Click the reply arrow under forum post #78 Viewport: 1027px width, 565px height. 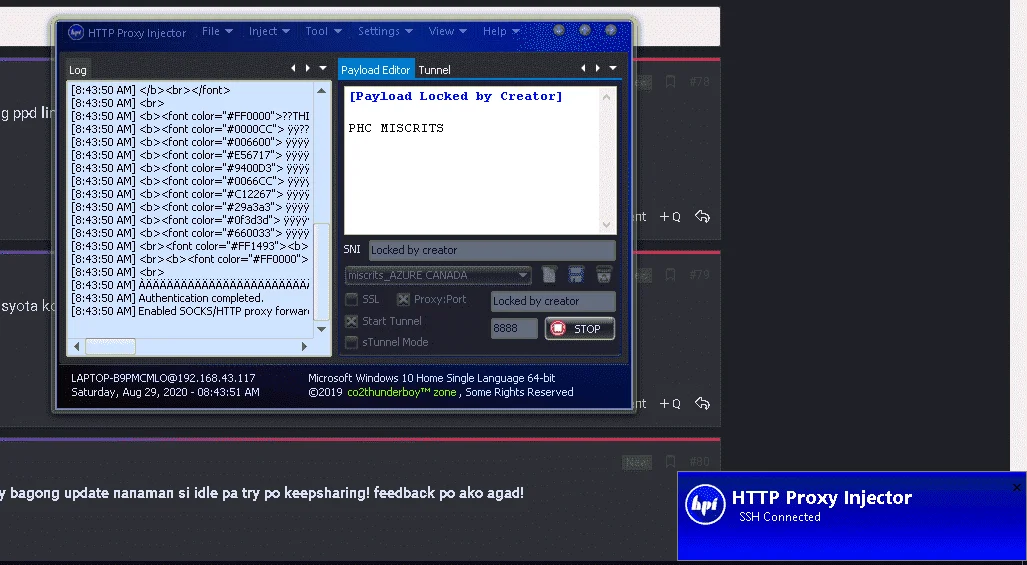(x=702, y=217)
